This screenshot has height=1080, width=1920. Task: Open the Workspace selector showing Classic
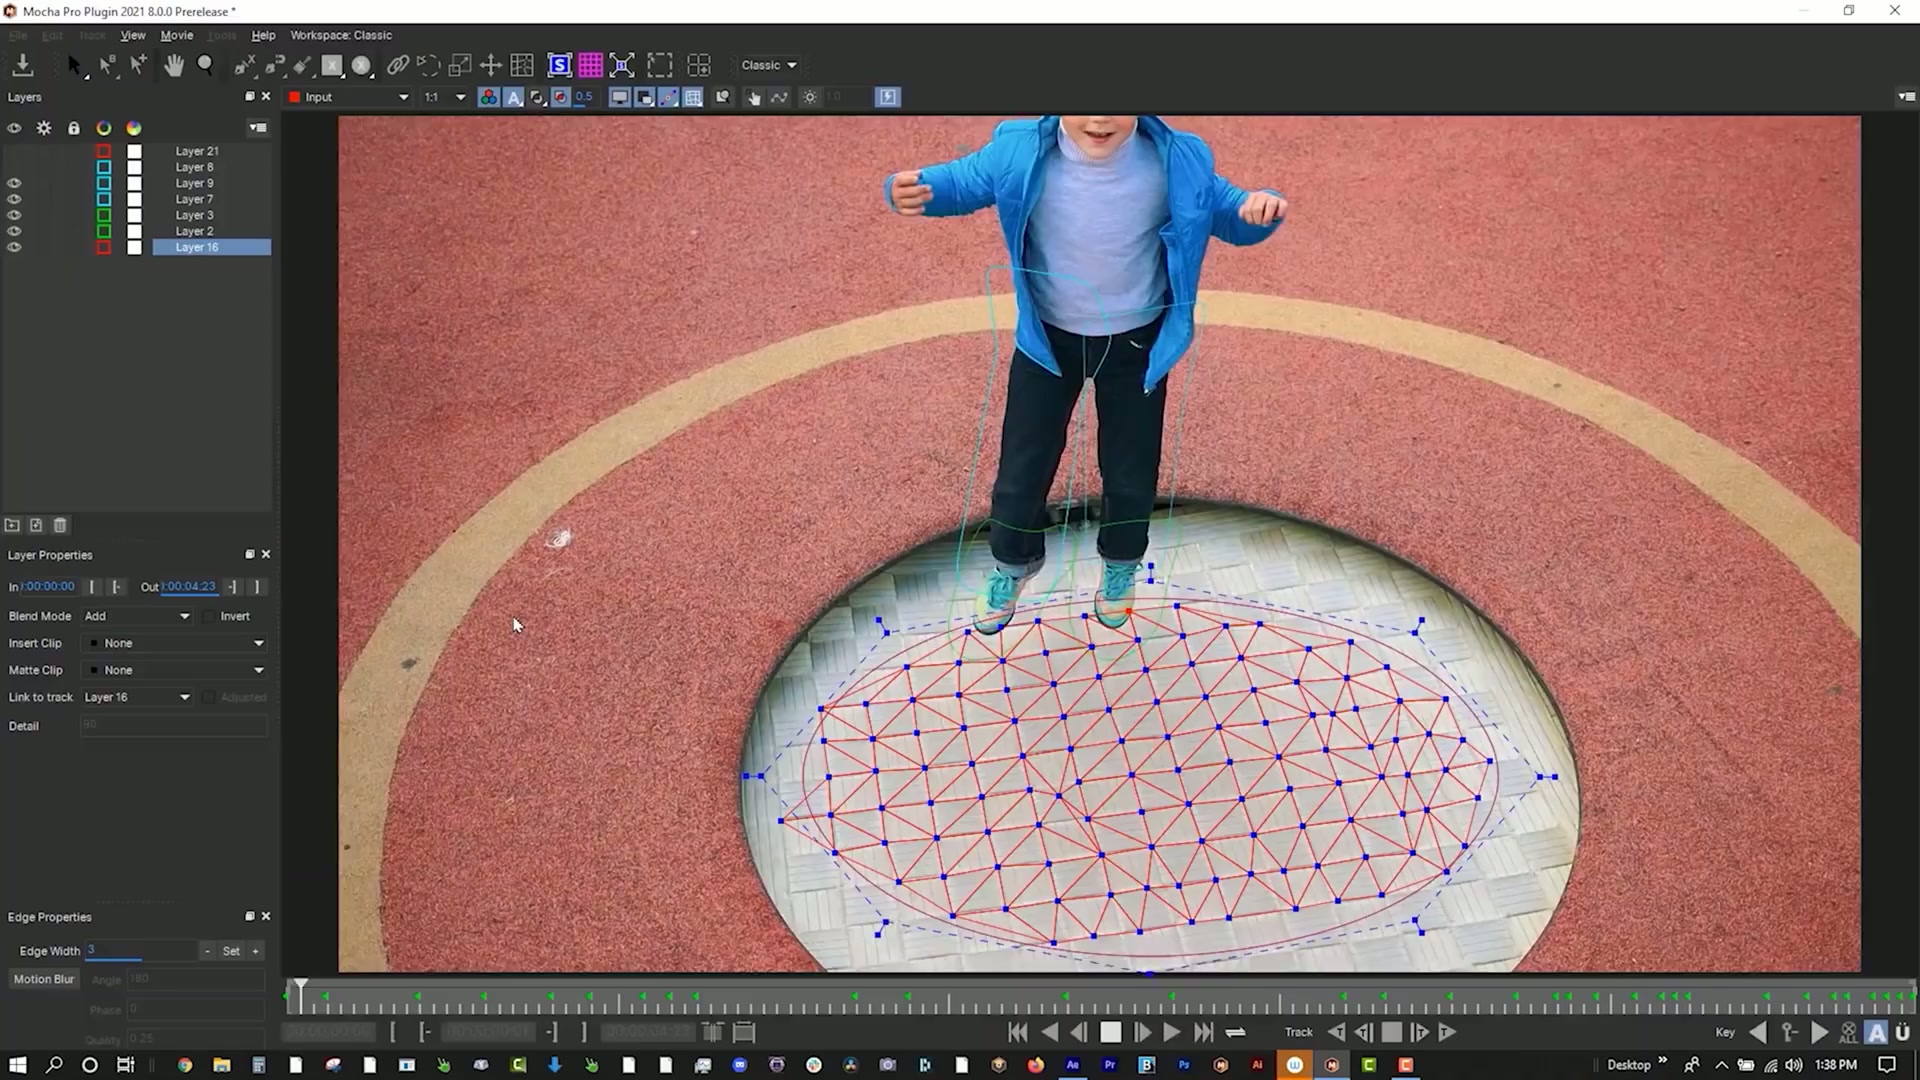coord(768,65)
